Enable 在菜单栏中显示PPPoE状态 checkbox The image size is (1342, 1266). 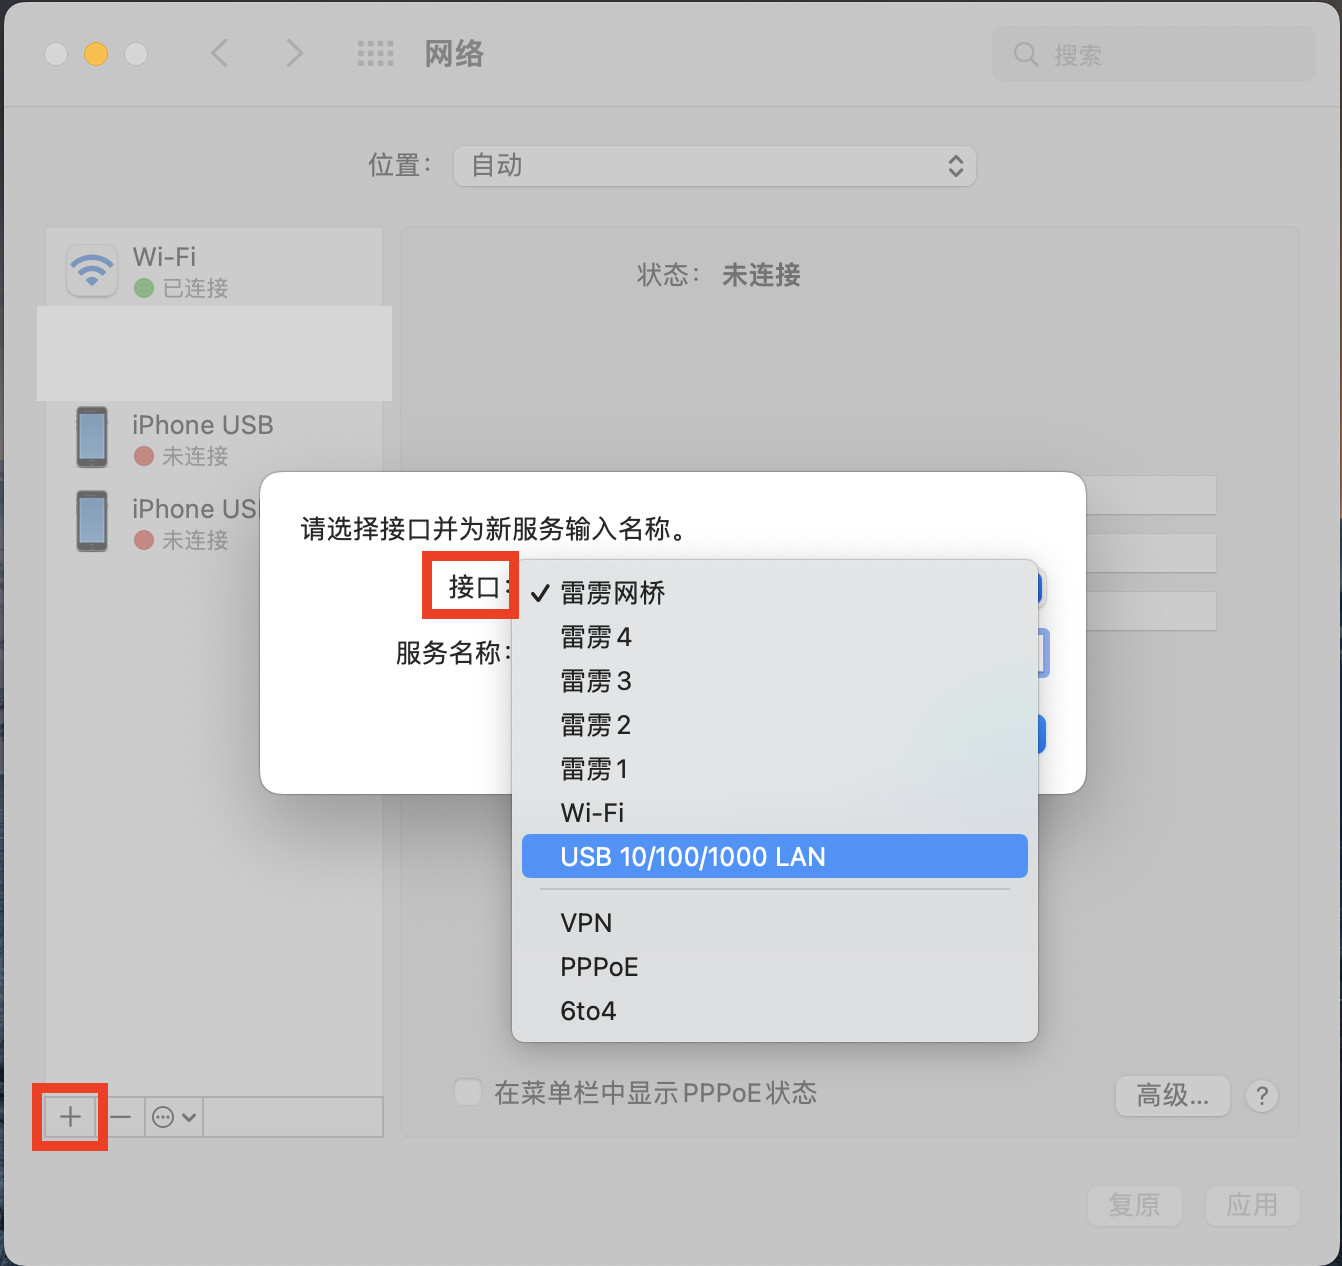point(468,1092)
